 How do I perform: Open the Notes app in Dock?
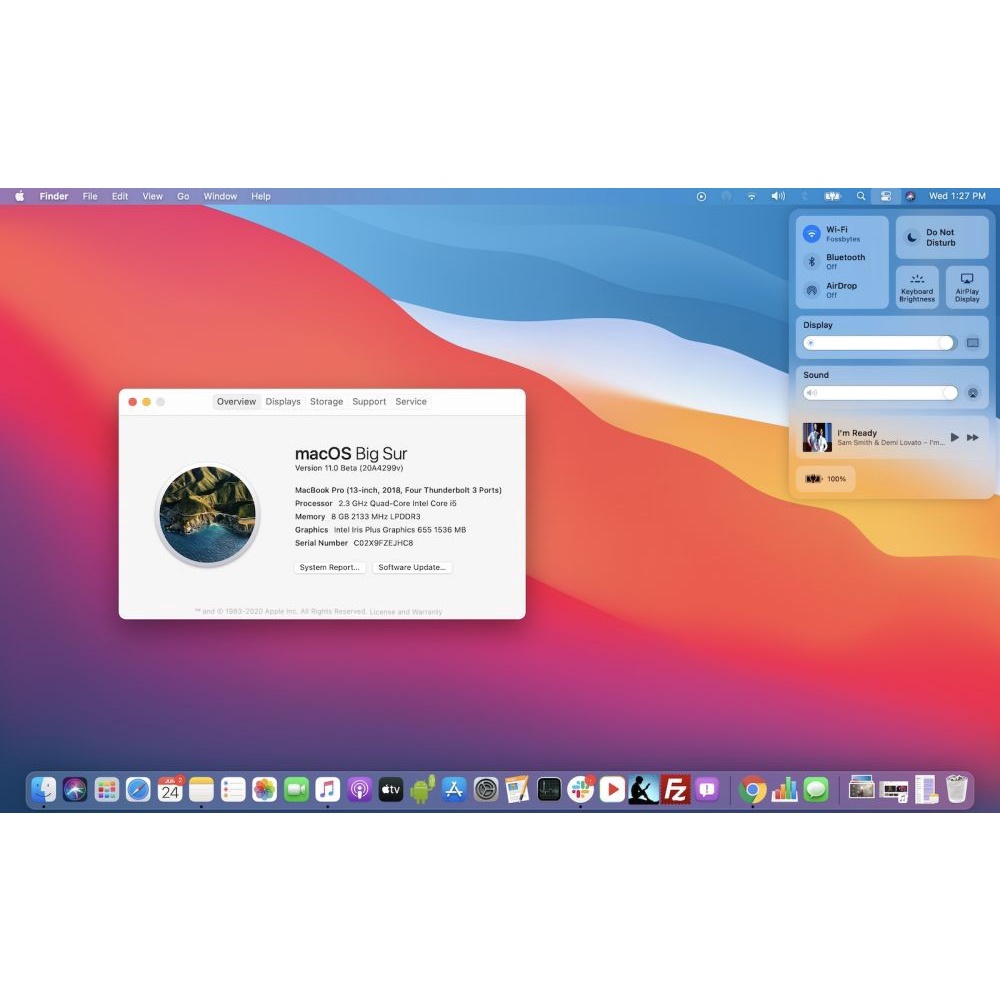[201, 790]
